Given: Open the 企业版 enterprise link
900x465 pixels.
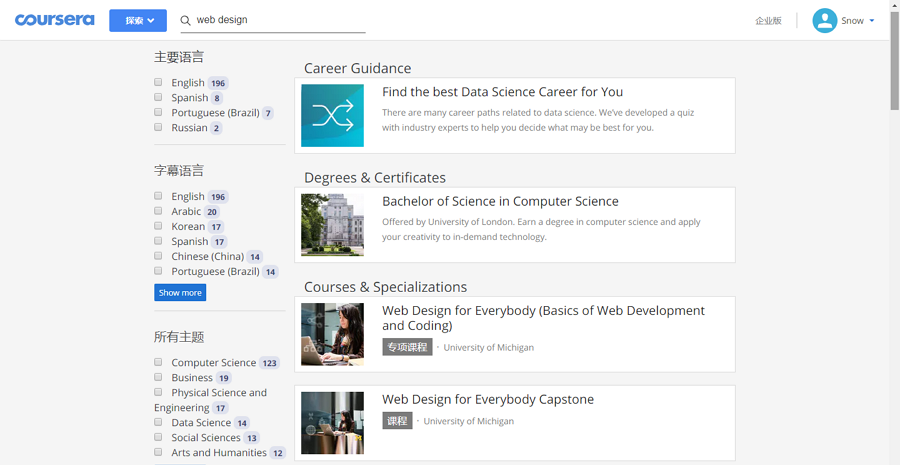Looking at the screenshot, I should pos(768,21).
